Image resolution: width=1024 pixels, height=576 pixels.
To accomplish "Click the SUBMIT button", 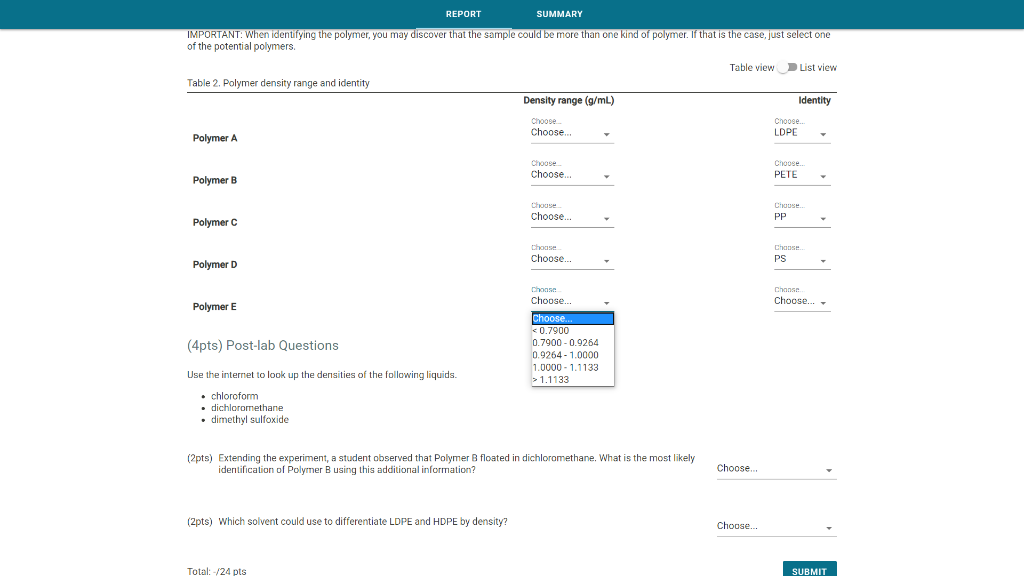I will point(809,569).
